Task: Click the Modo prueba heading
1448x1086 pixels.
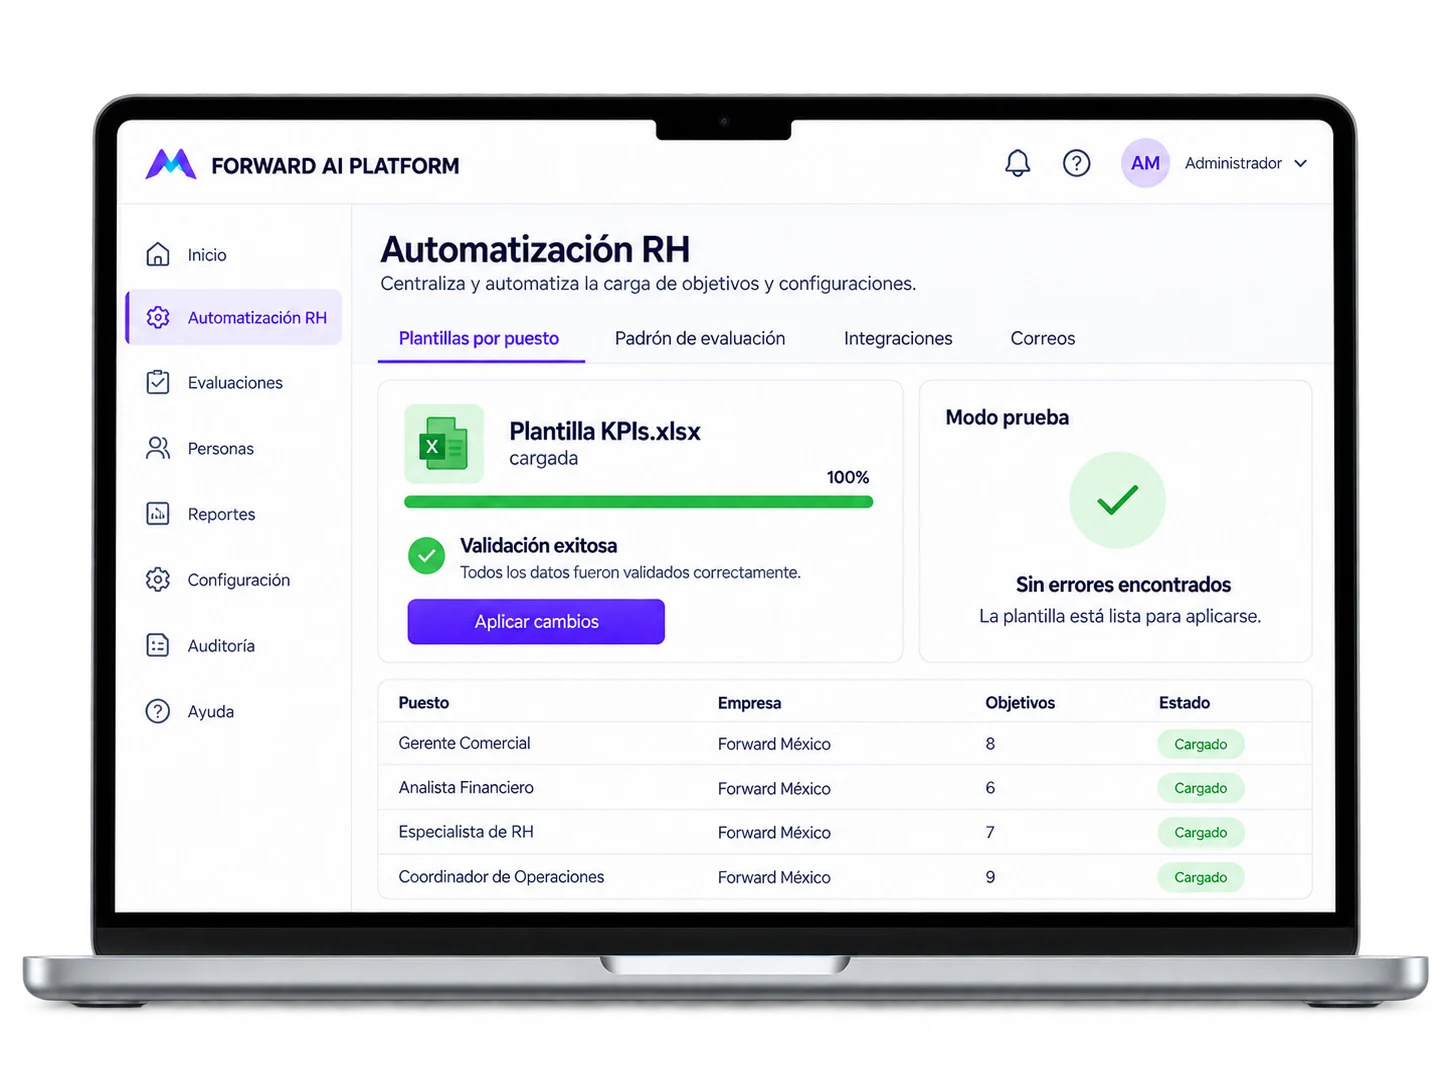Action: click(x=1007, y=418)
